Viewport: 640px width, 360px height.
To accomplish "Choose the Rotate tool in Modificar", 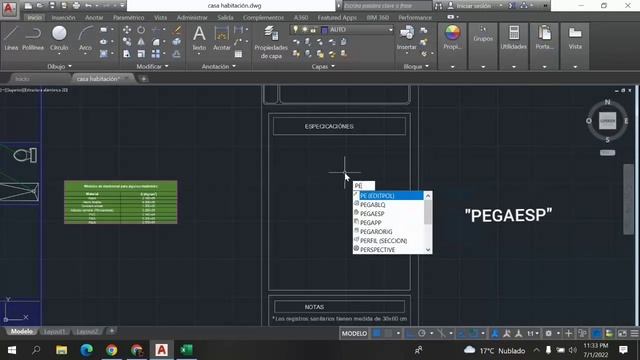I will tap(141, 30).
